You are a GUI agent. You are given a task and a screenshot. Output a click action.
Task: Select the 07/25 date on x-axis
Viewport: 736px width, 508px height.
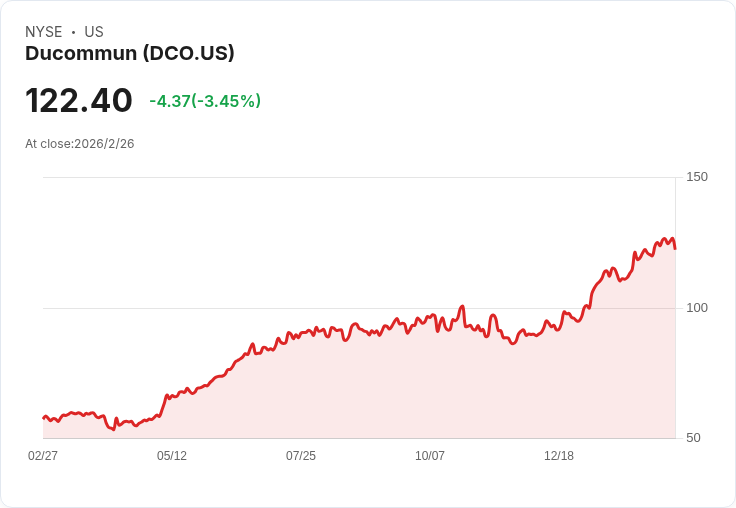click(301, 456)
